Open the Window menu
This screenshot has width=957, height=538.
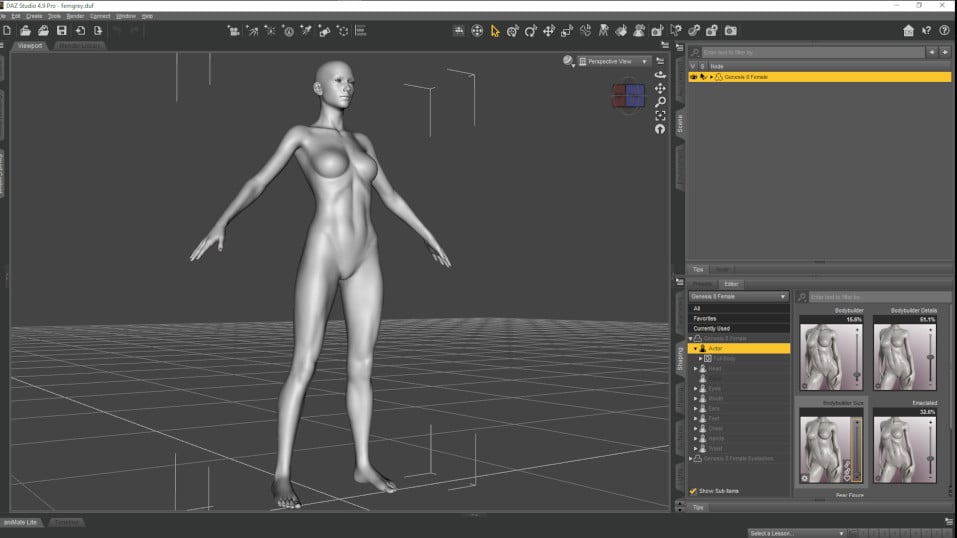point(125,16)
